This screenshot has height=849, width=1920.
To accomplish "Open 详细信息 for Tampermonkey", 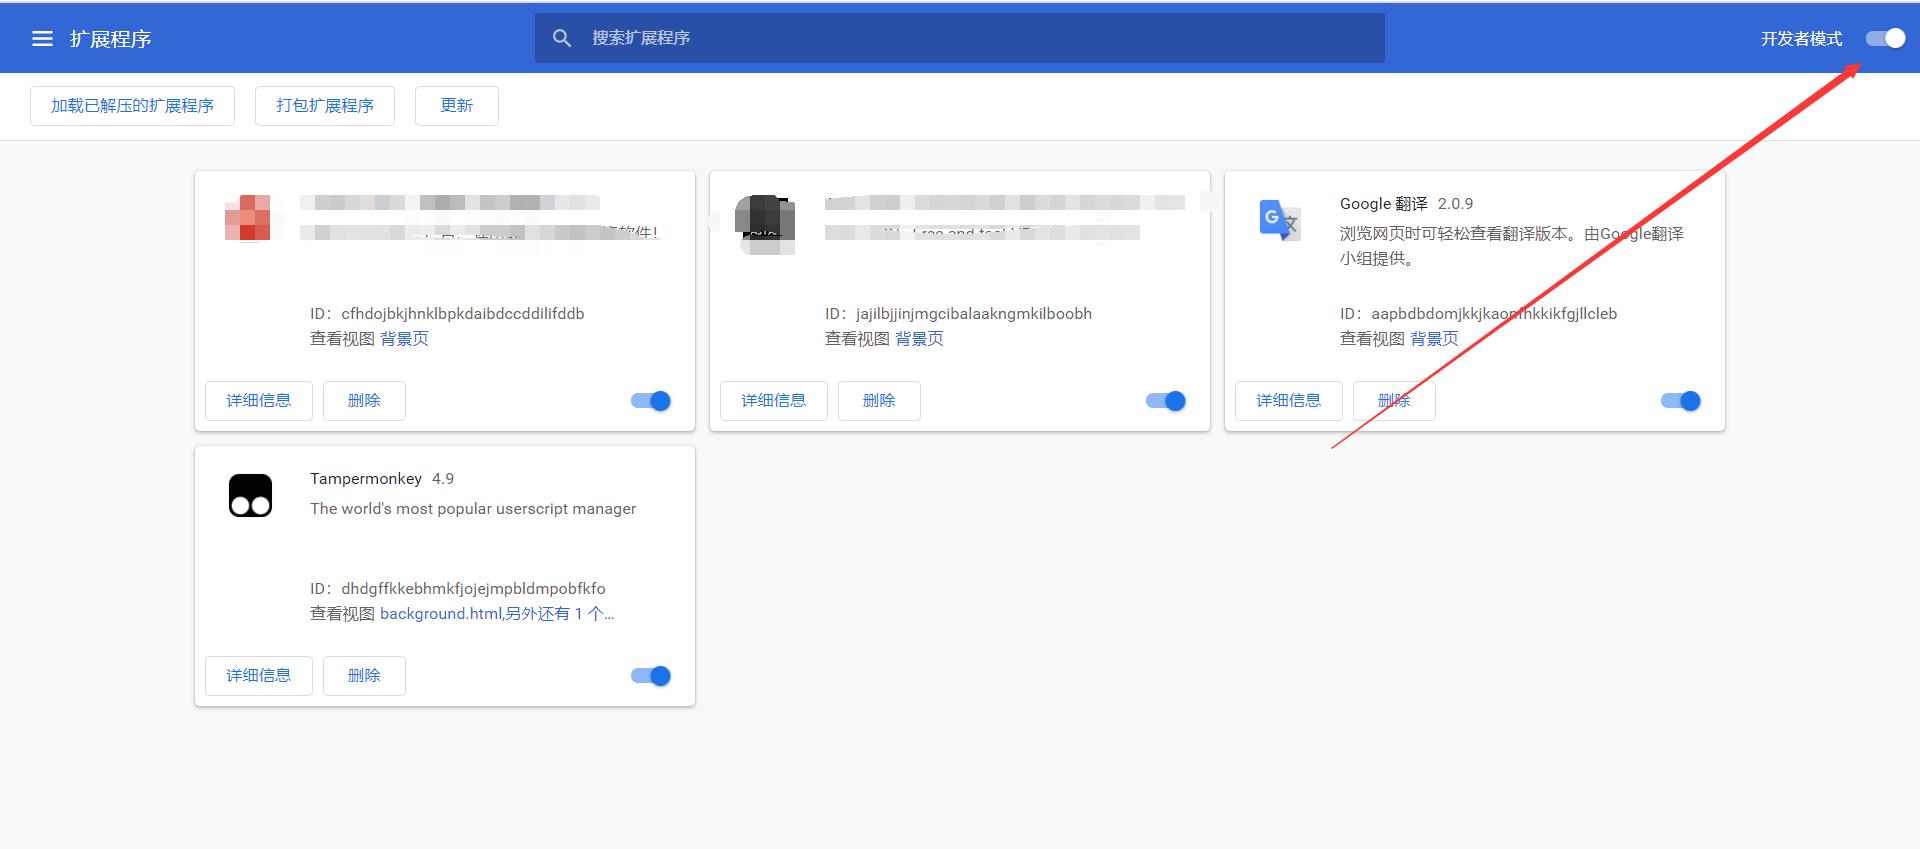I will (x=258, y=676).
